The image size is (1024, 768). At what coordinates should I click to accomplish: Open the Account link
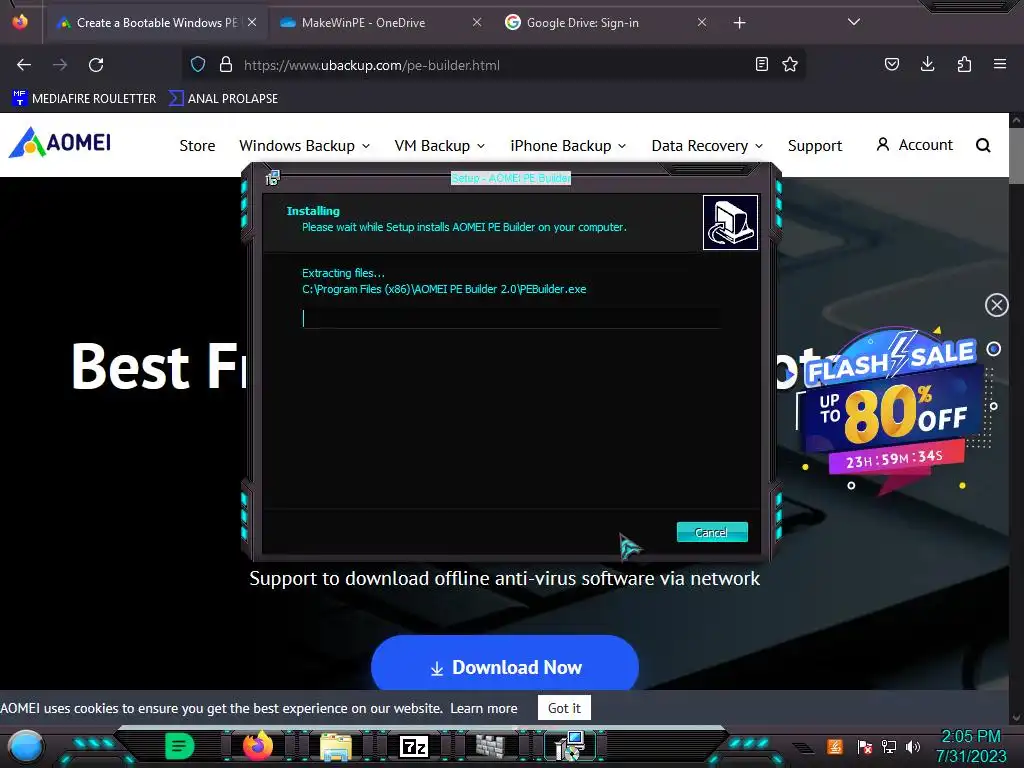click(x=914, y=145)
